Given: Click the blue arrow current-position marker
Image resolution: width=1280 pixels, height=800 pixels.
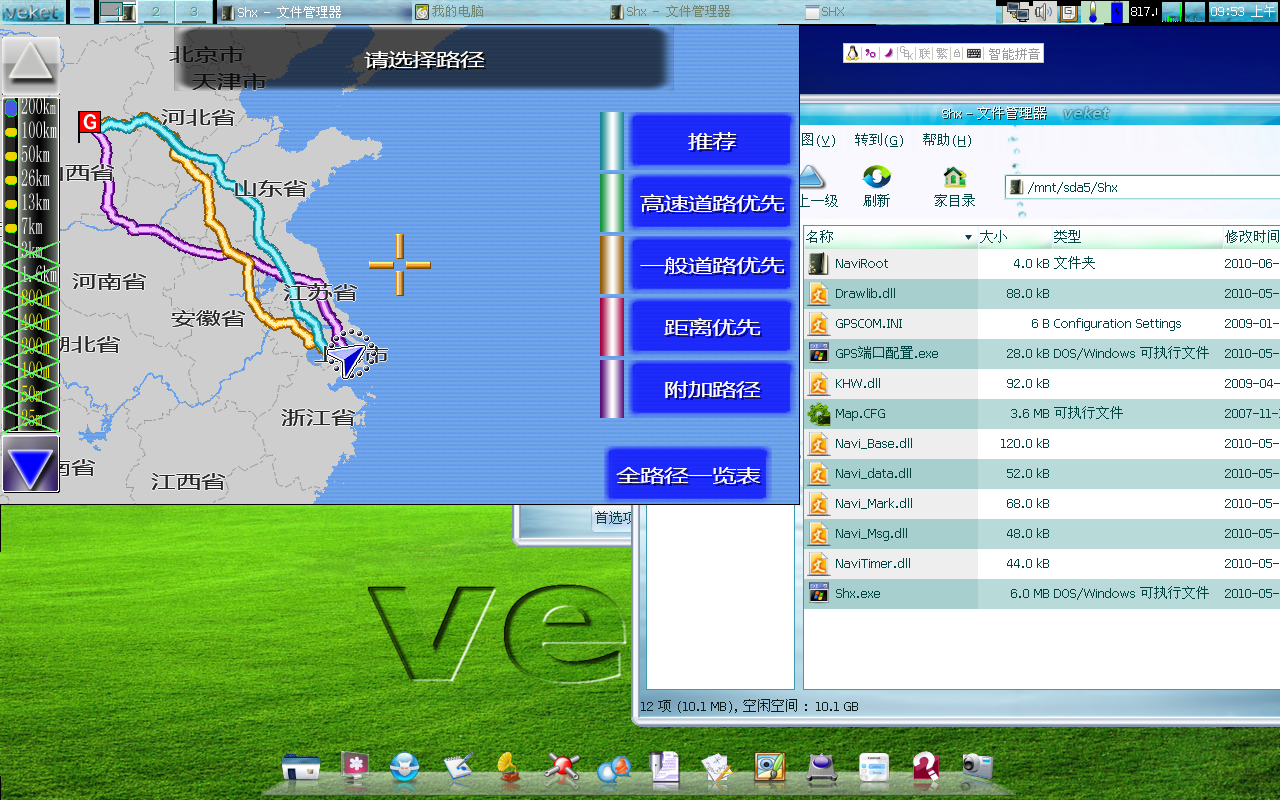Looking at the screenshot, I should tap(346, 359).
